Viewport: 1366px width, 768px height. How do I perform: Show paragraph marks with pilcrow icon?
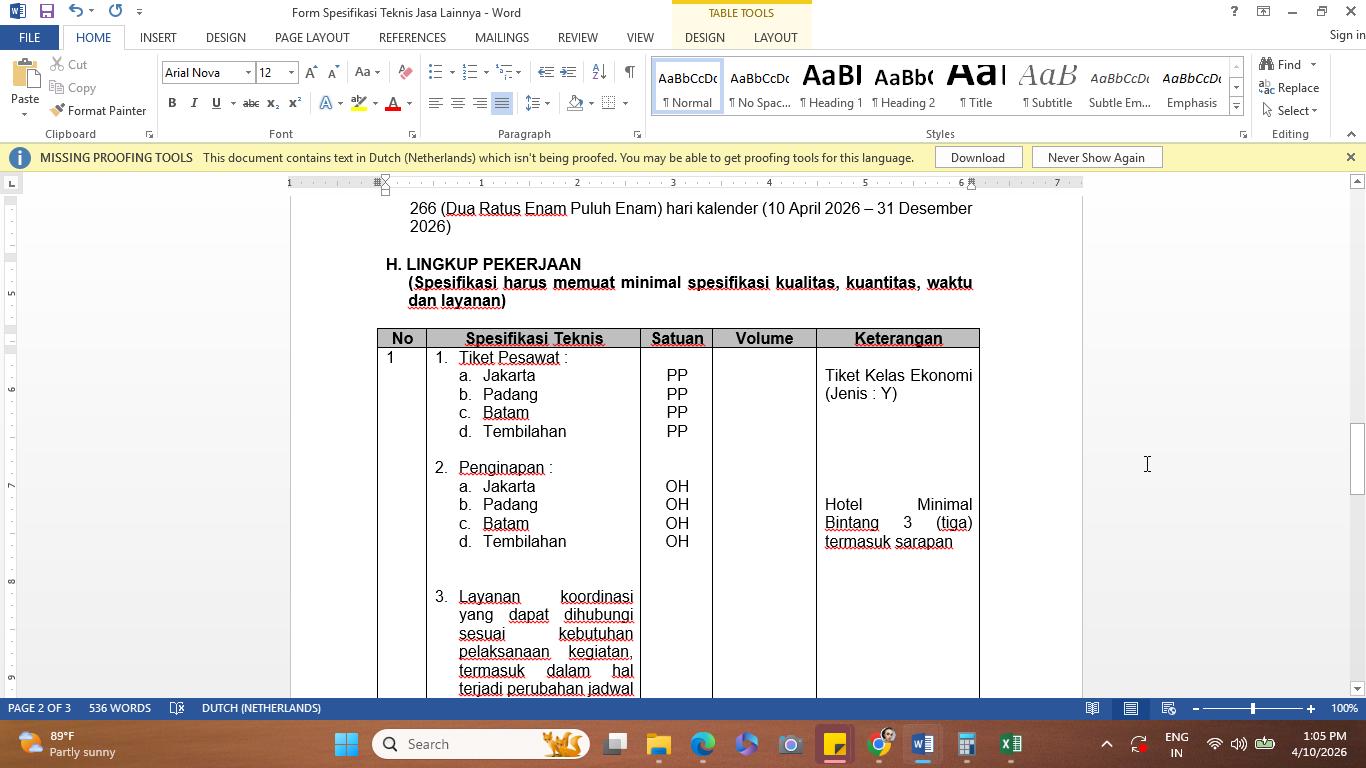tap(629, 72)
